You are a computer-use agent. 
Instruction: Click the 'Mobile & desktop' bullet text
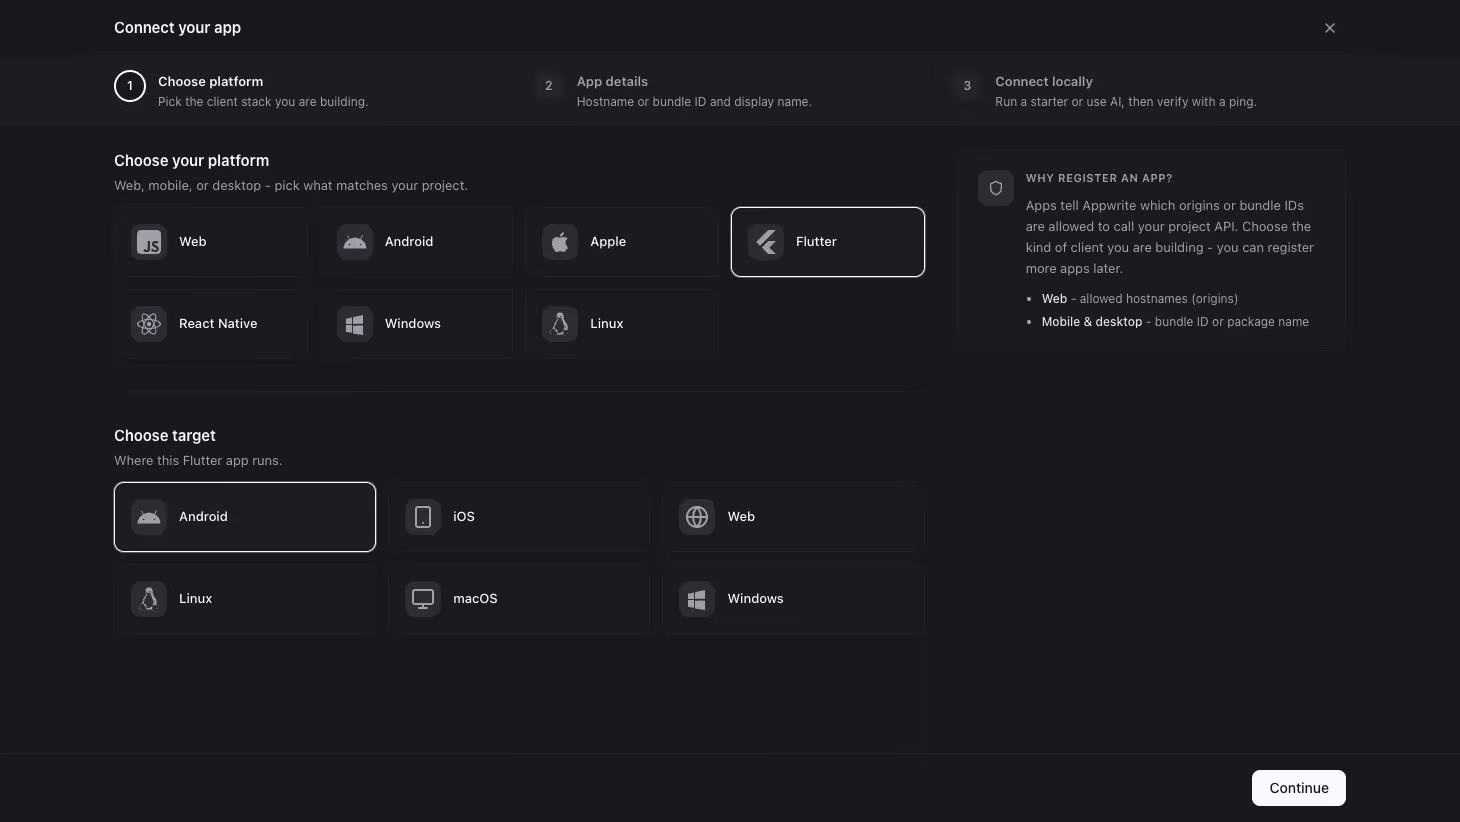[x=1092, y=322]
